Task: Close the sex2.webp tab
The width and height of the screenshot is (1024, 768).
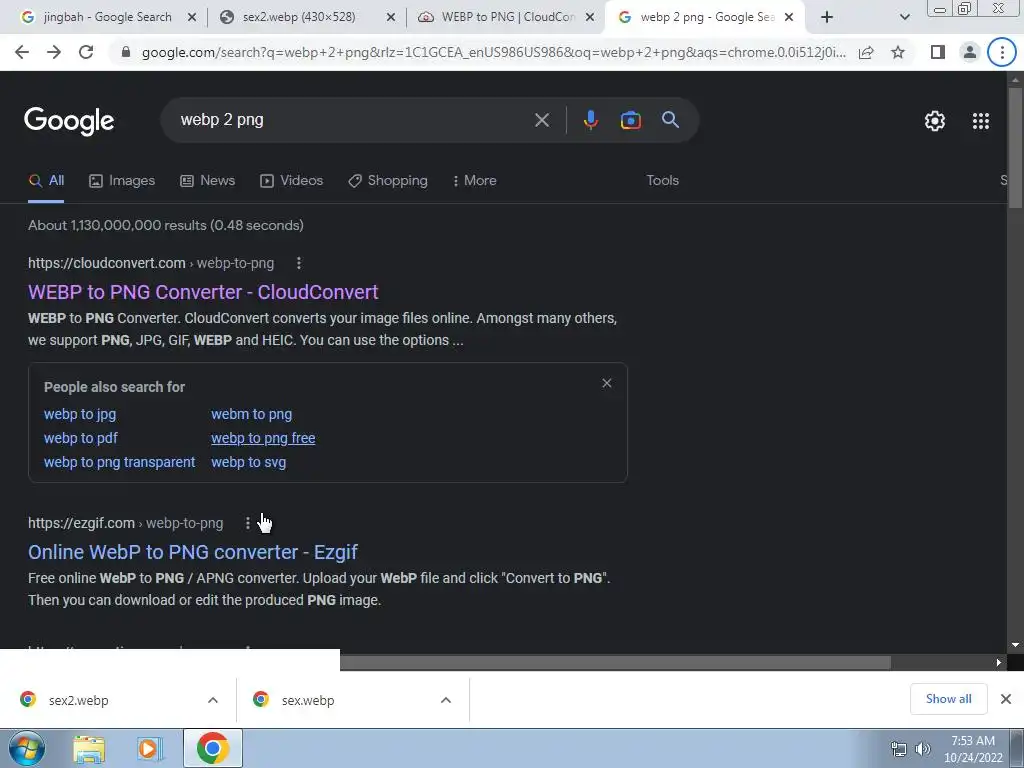Action: coord(391,18)
